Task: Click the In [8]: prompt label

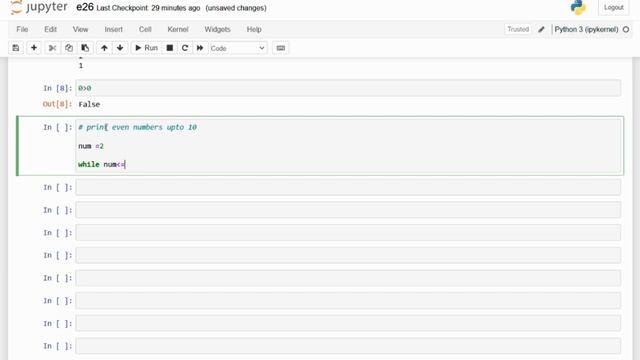Action: tap(58, 88)
